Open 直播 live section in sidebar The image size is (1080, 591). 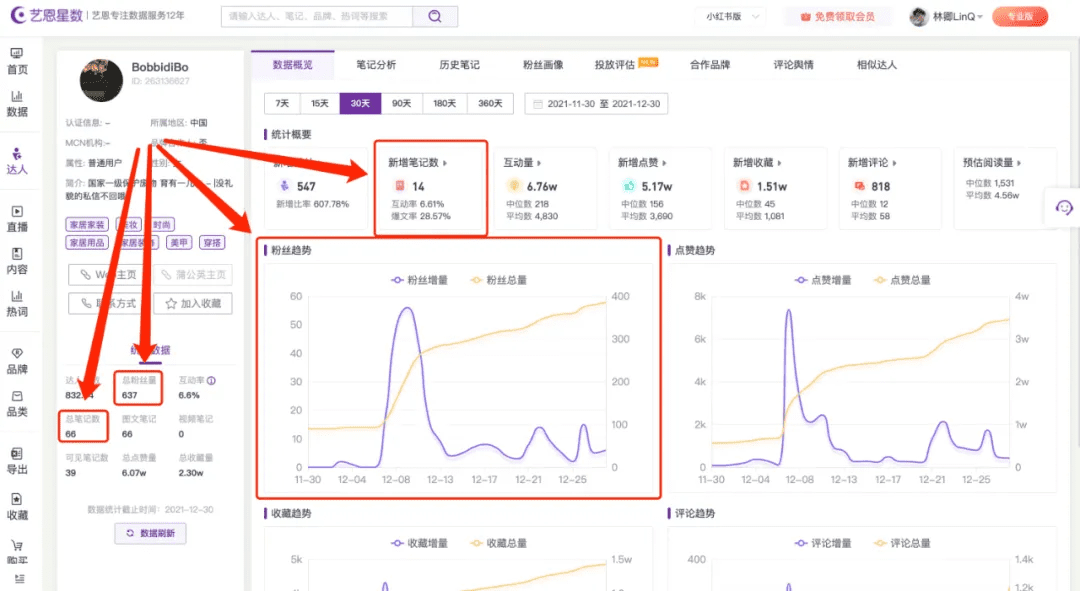click(x=17, y=219)
